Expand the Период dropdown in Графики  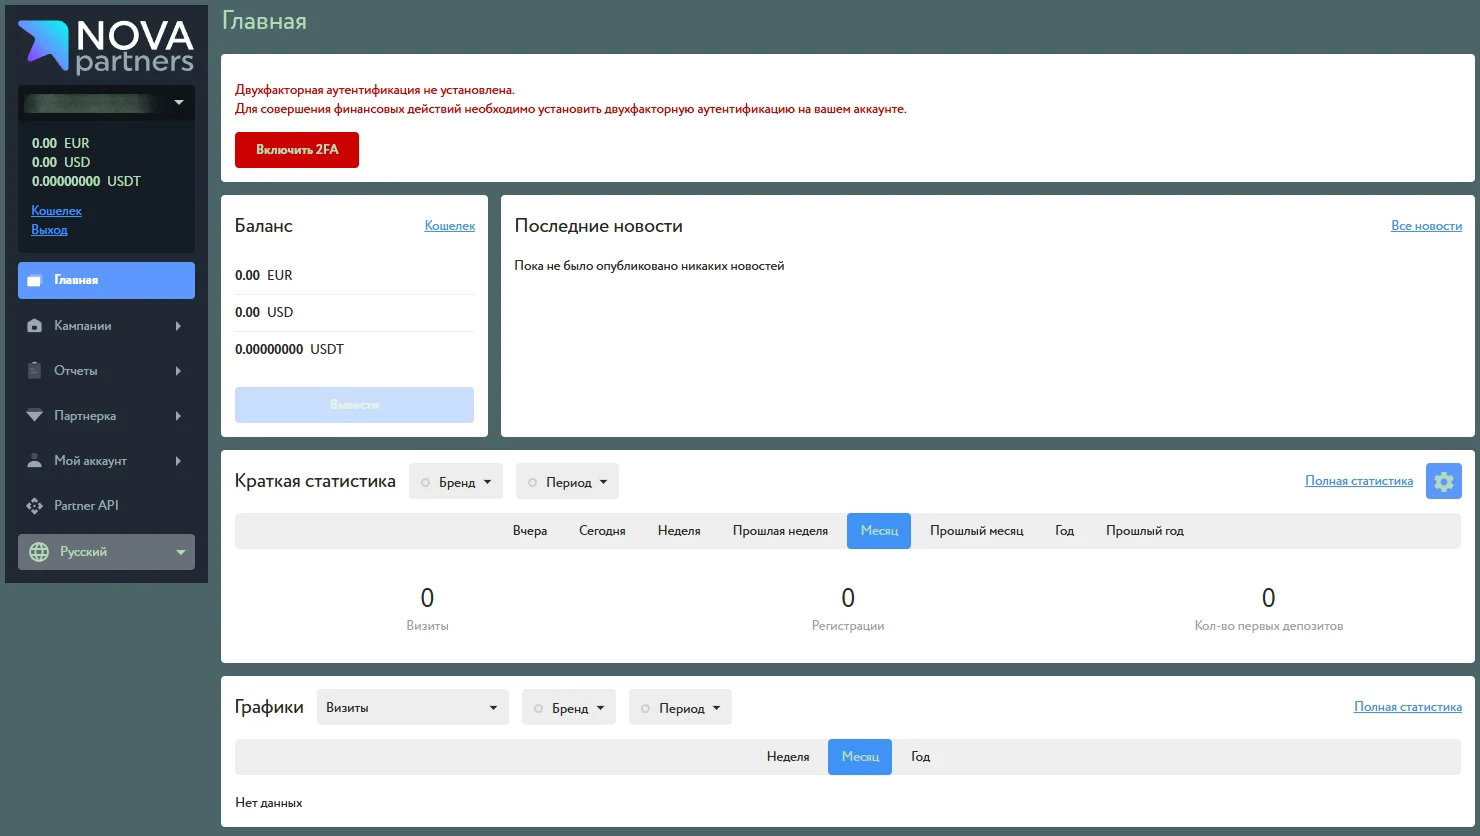(x=680, y=707)
